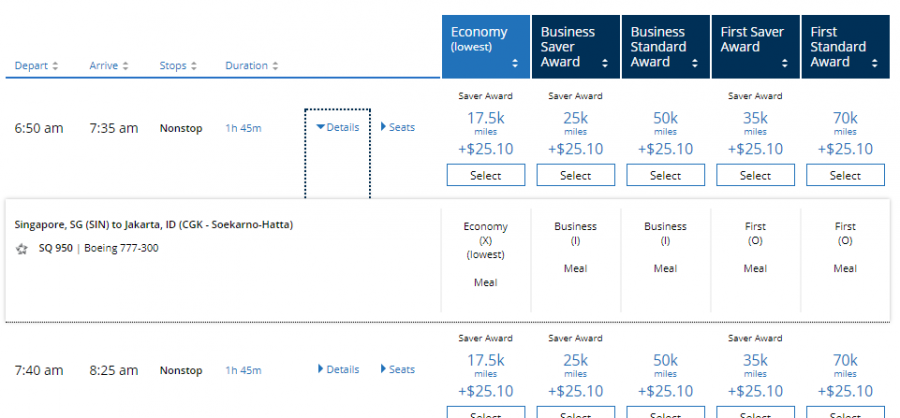900x418 pixels.
Task: Click the 1h 45m duration of 6:50 flight
Action: (x=244, y=128)
